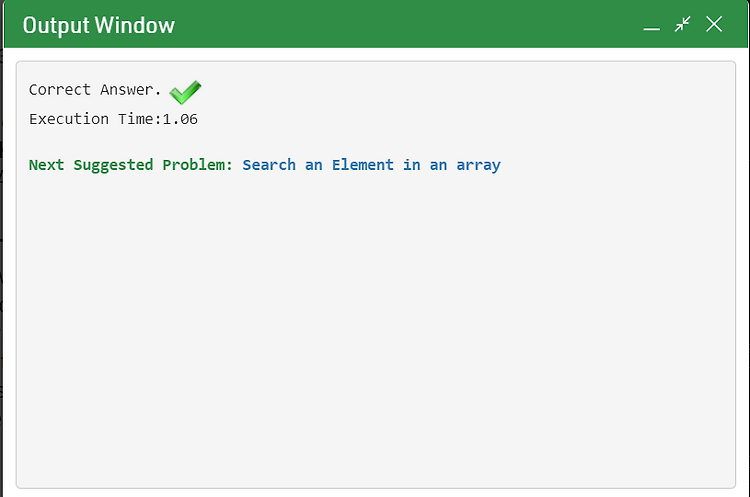Click the Next Suggested Problem green label
Screen dimensions: 750x497
(x=131, y=165)
